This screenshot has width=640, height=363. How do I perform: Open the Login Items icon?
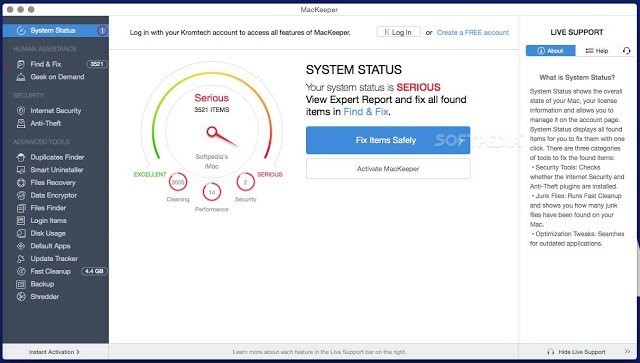pos(21,220)
